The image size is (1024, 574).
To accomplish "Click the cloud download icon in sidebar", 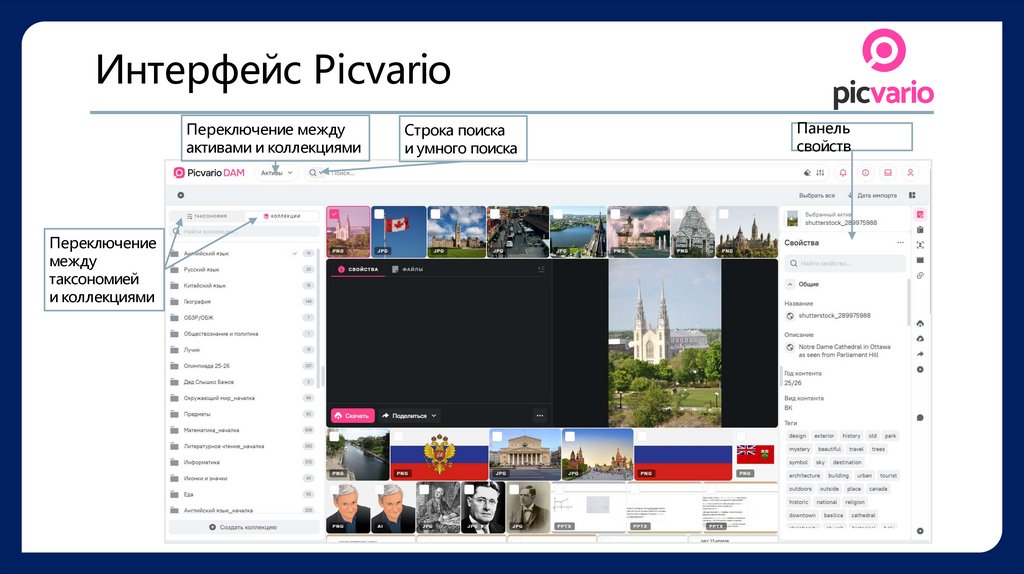I will (920, 338).
